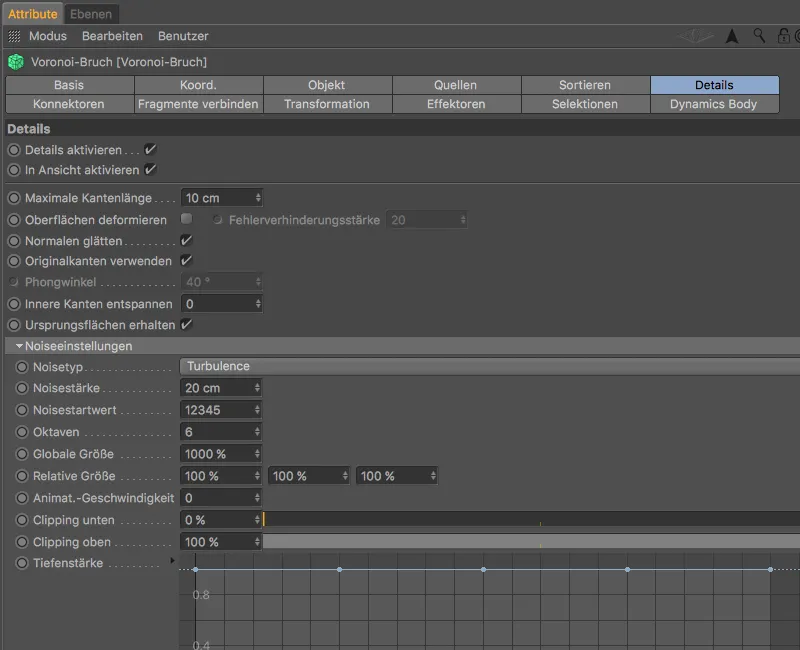Switch to the Ebenen tab
Screen dimensions: 800x650
coord(91,14)
